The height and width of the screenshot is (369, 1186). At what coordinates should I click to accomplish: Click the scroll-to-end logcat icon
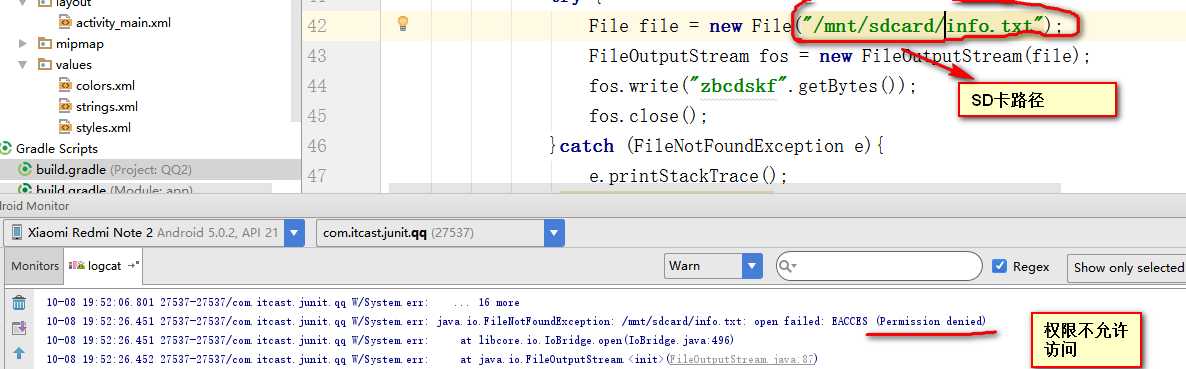(19, 329)
